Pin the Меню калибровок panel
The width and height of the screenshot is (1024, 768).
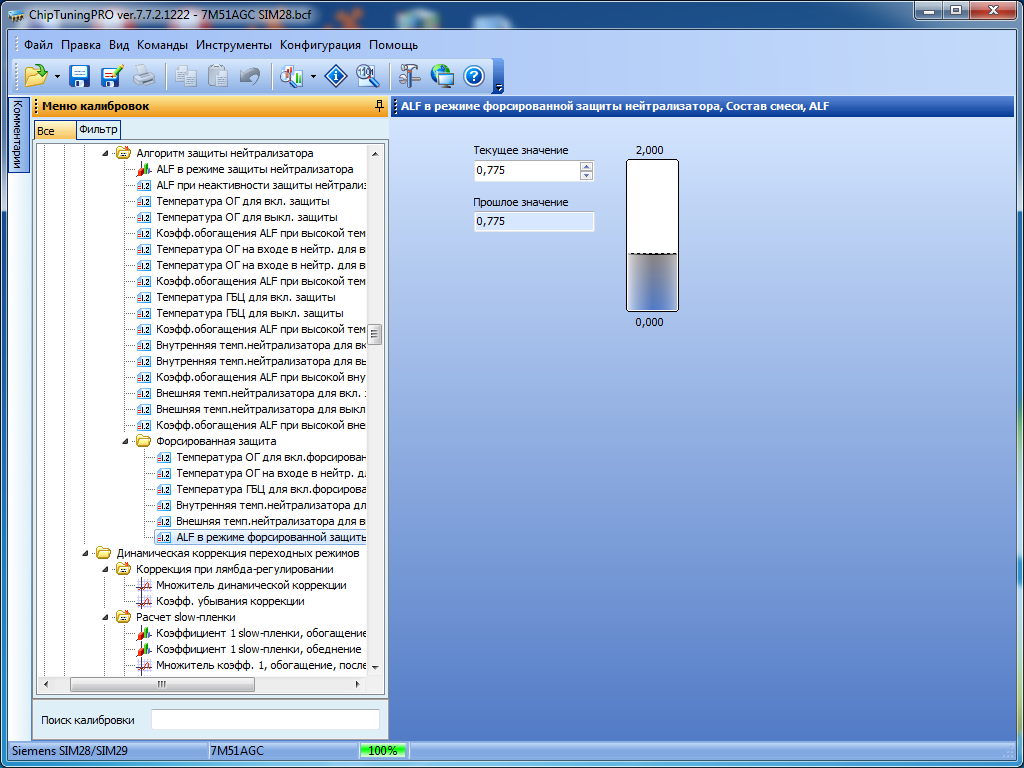pos(378,106)
